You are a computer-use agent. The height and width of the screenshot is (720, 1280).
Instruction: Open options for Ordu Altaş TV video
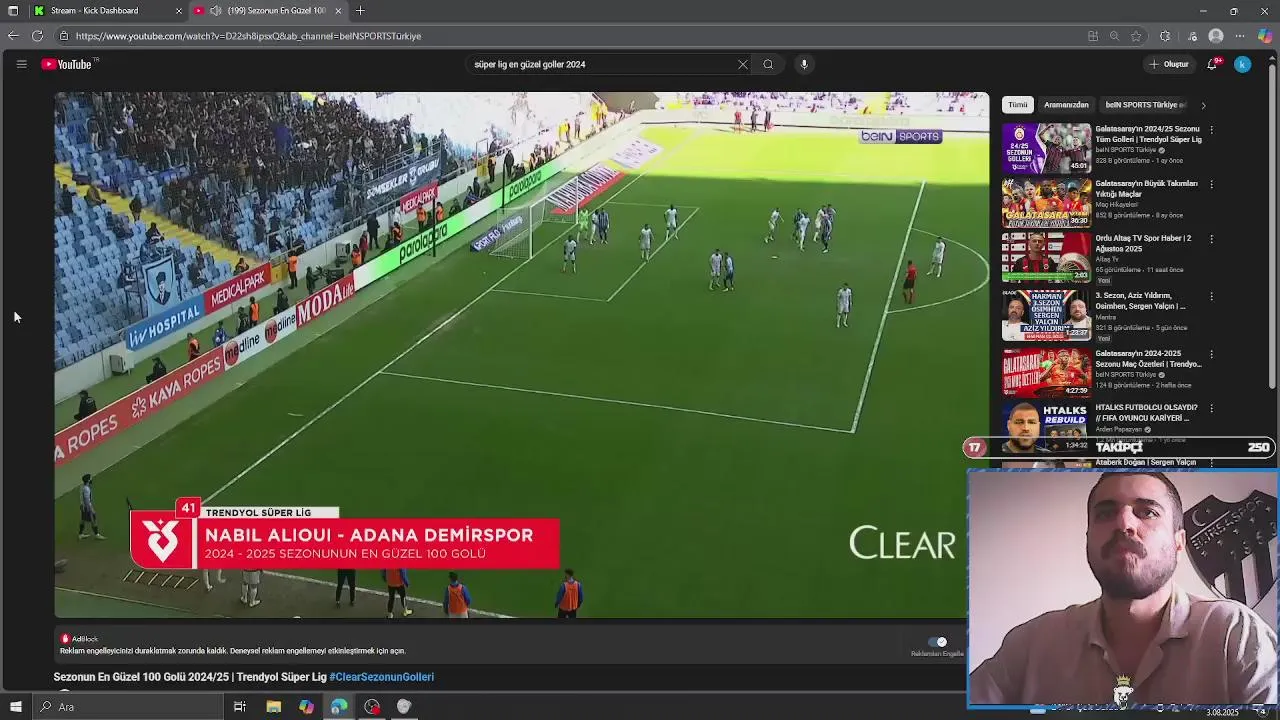[x=1211, y=240]
